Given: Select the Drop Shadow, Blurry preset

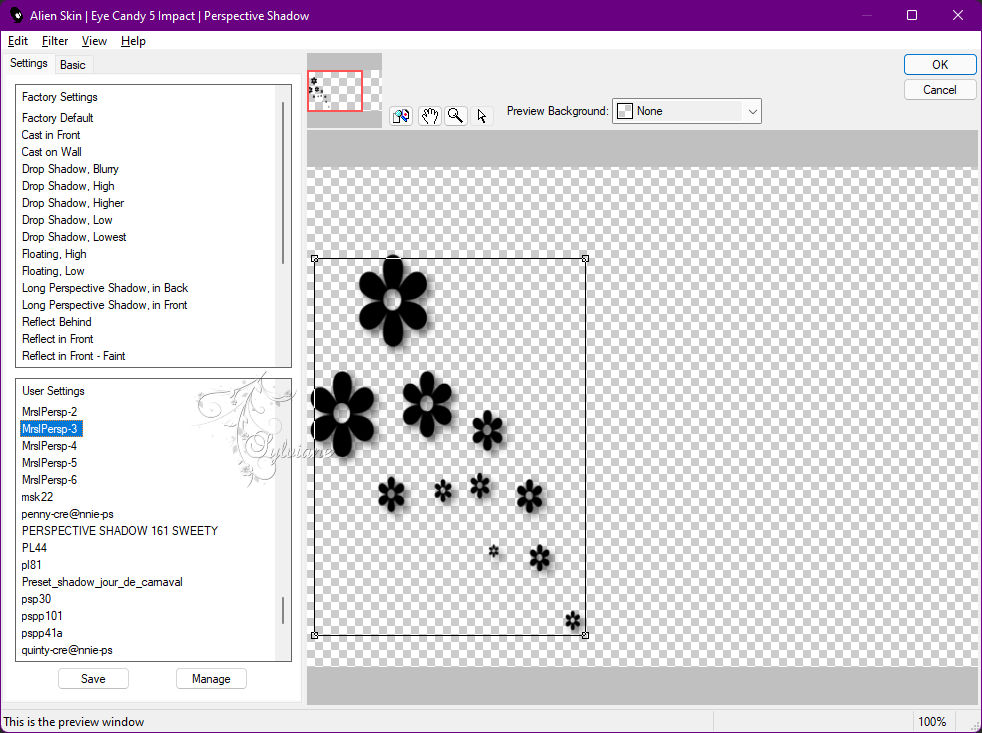Looking at the screenshot, I should pos(70,169).
